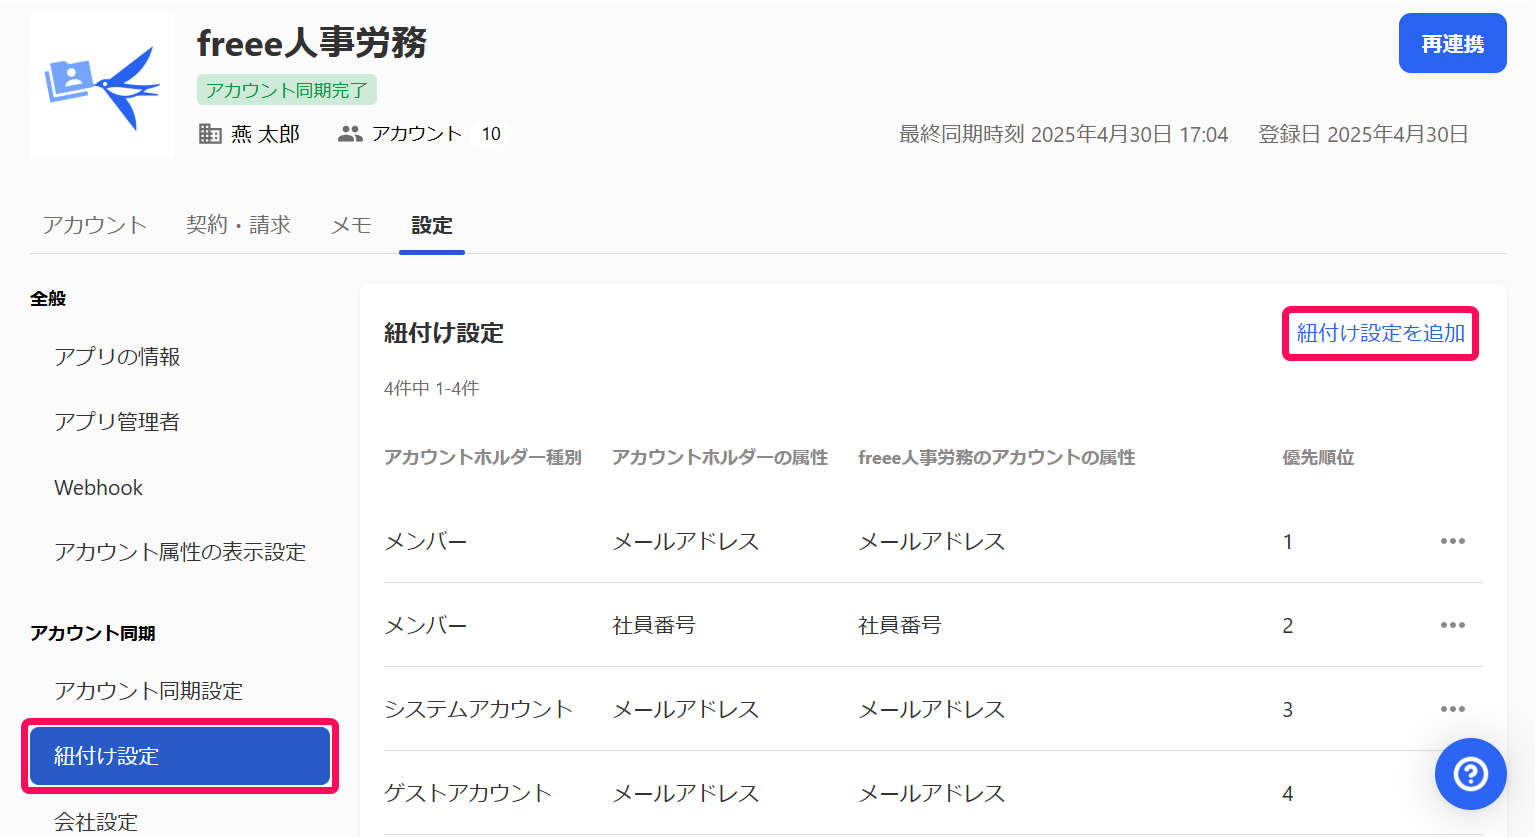Click the company building icon beside 燕 太郎
1535x837 pixels.
click(x=210, y=134)
